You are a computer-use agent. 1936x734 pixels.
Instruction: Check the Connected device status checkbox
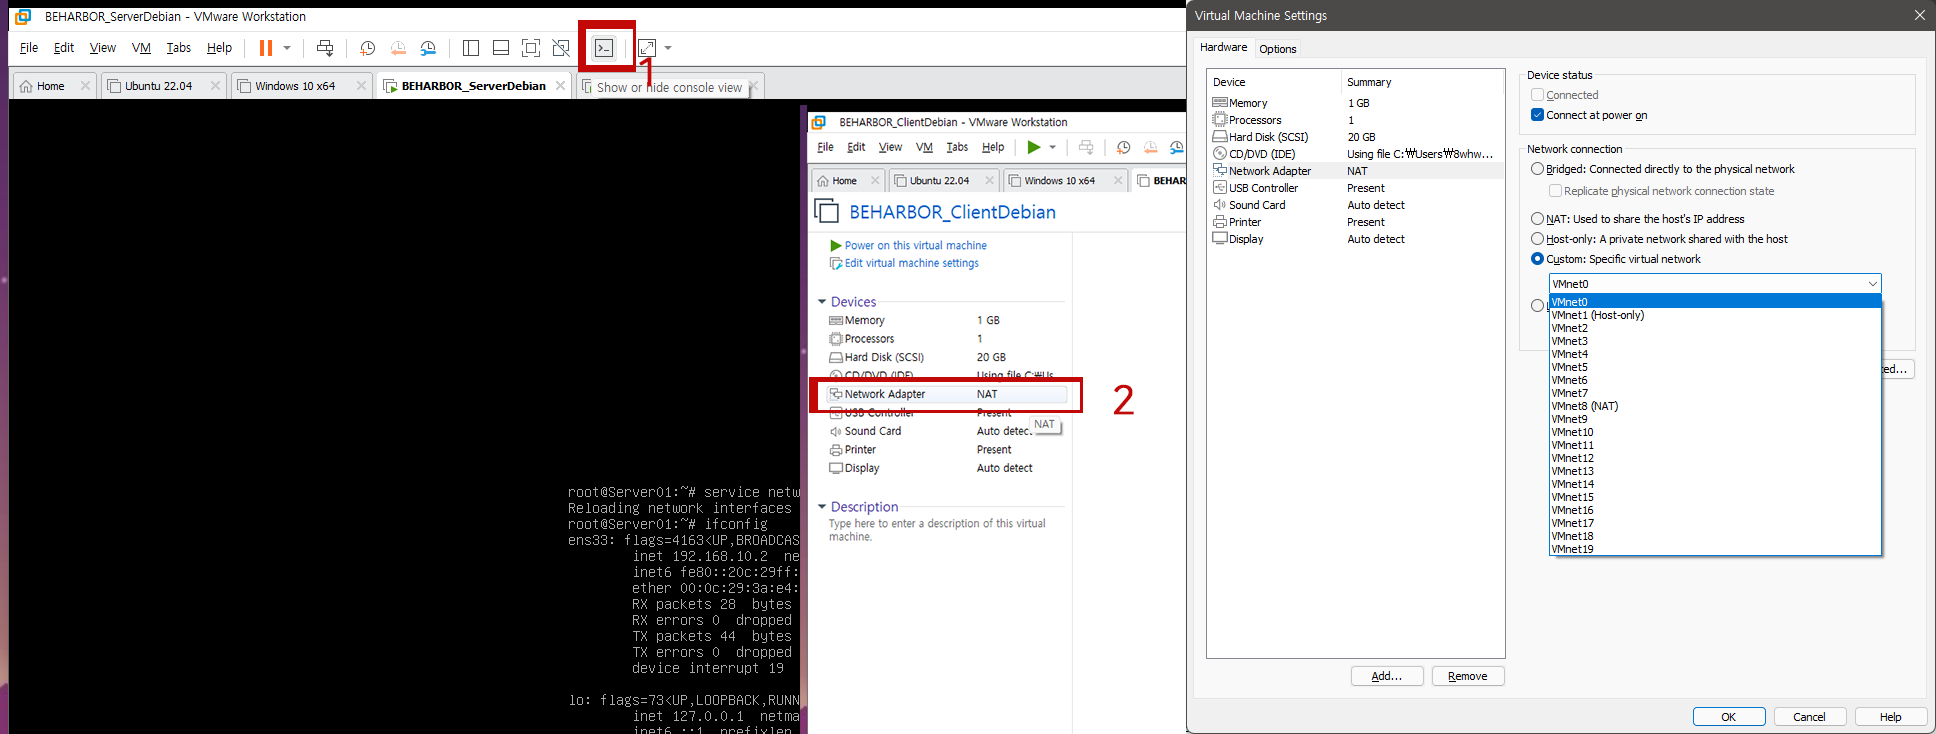pos(1538,95)
